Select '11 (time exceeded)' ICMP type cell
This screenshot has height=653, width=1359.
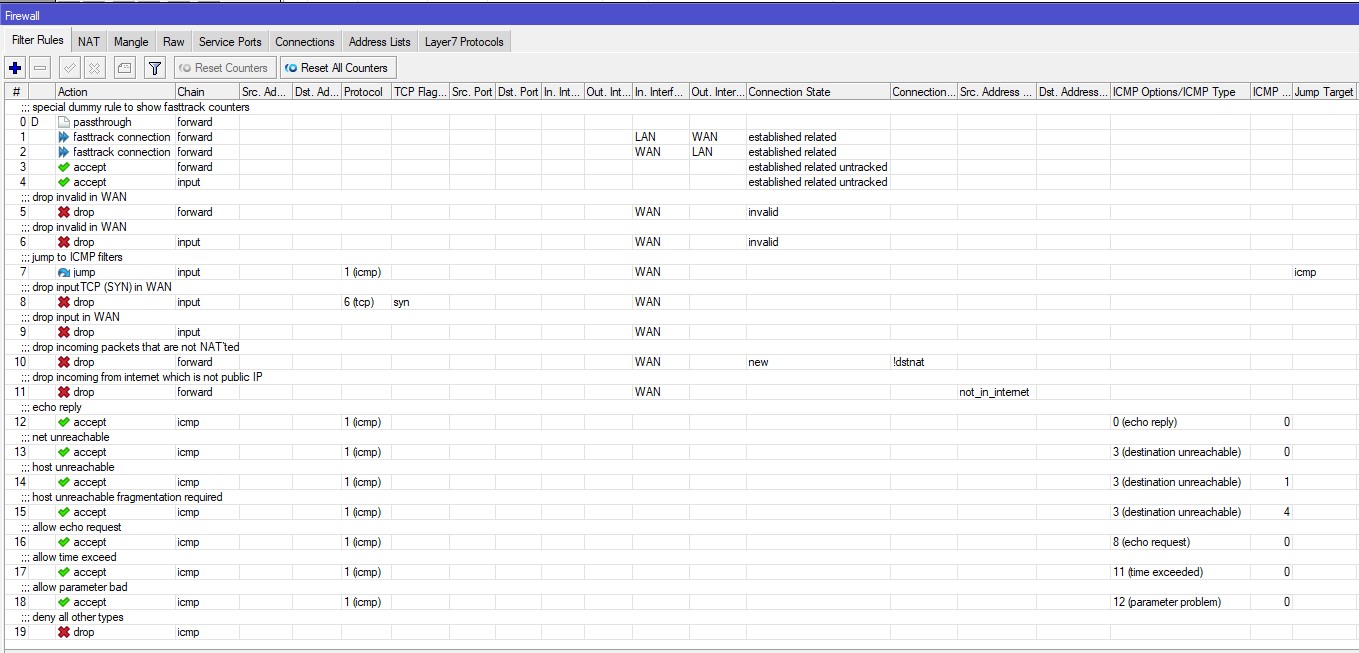(x=1180, y=572)
